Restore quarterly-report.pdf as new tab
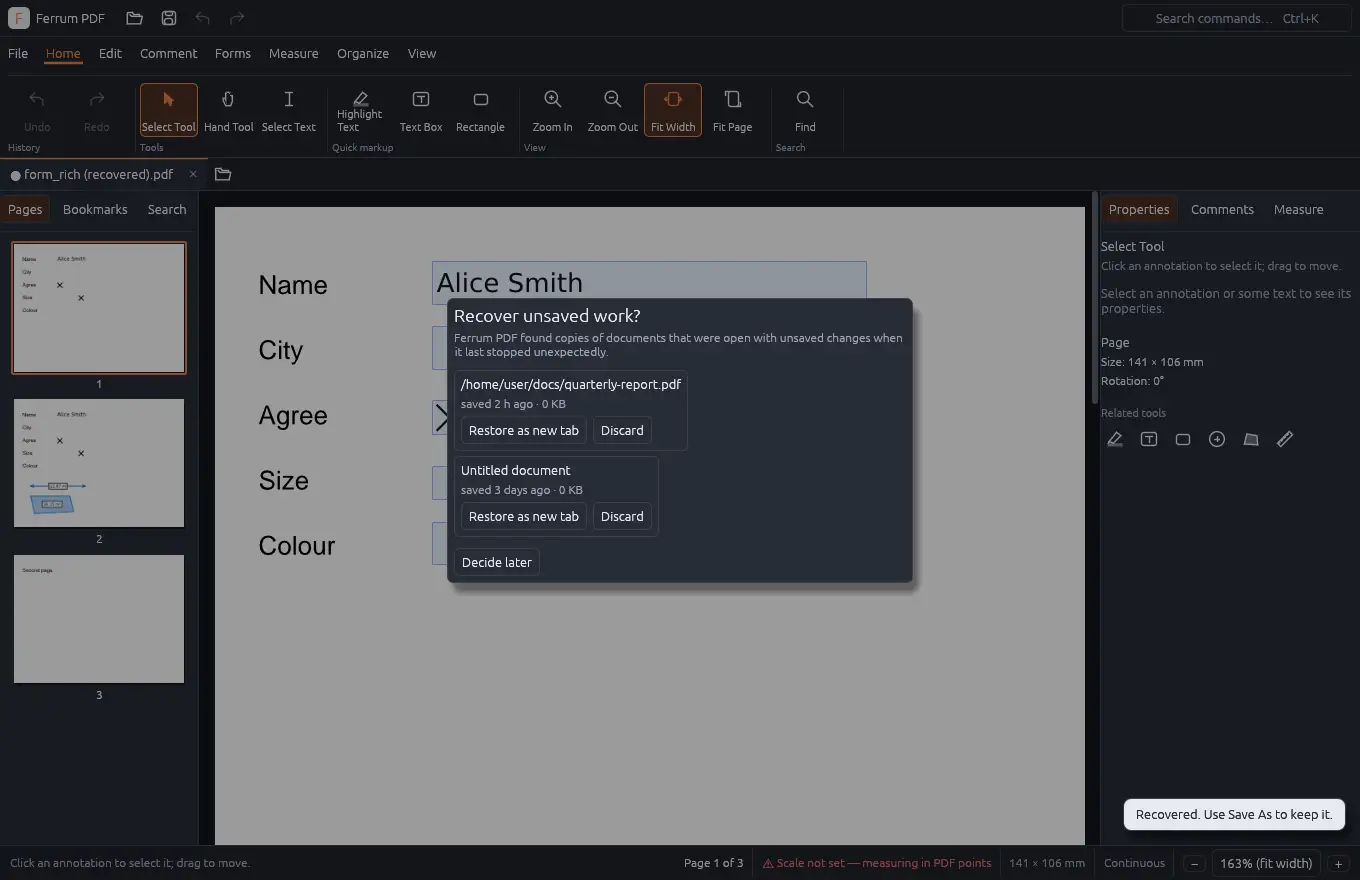The height and width of the screenshot is (880, 1360). (x=524, y=430)
